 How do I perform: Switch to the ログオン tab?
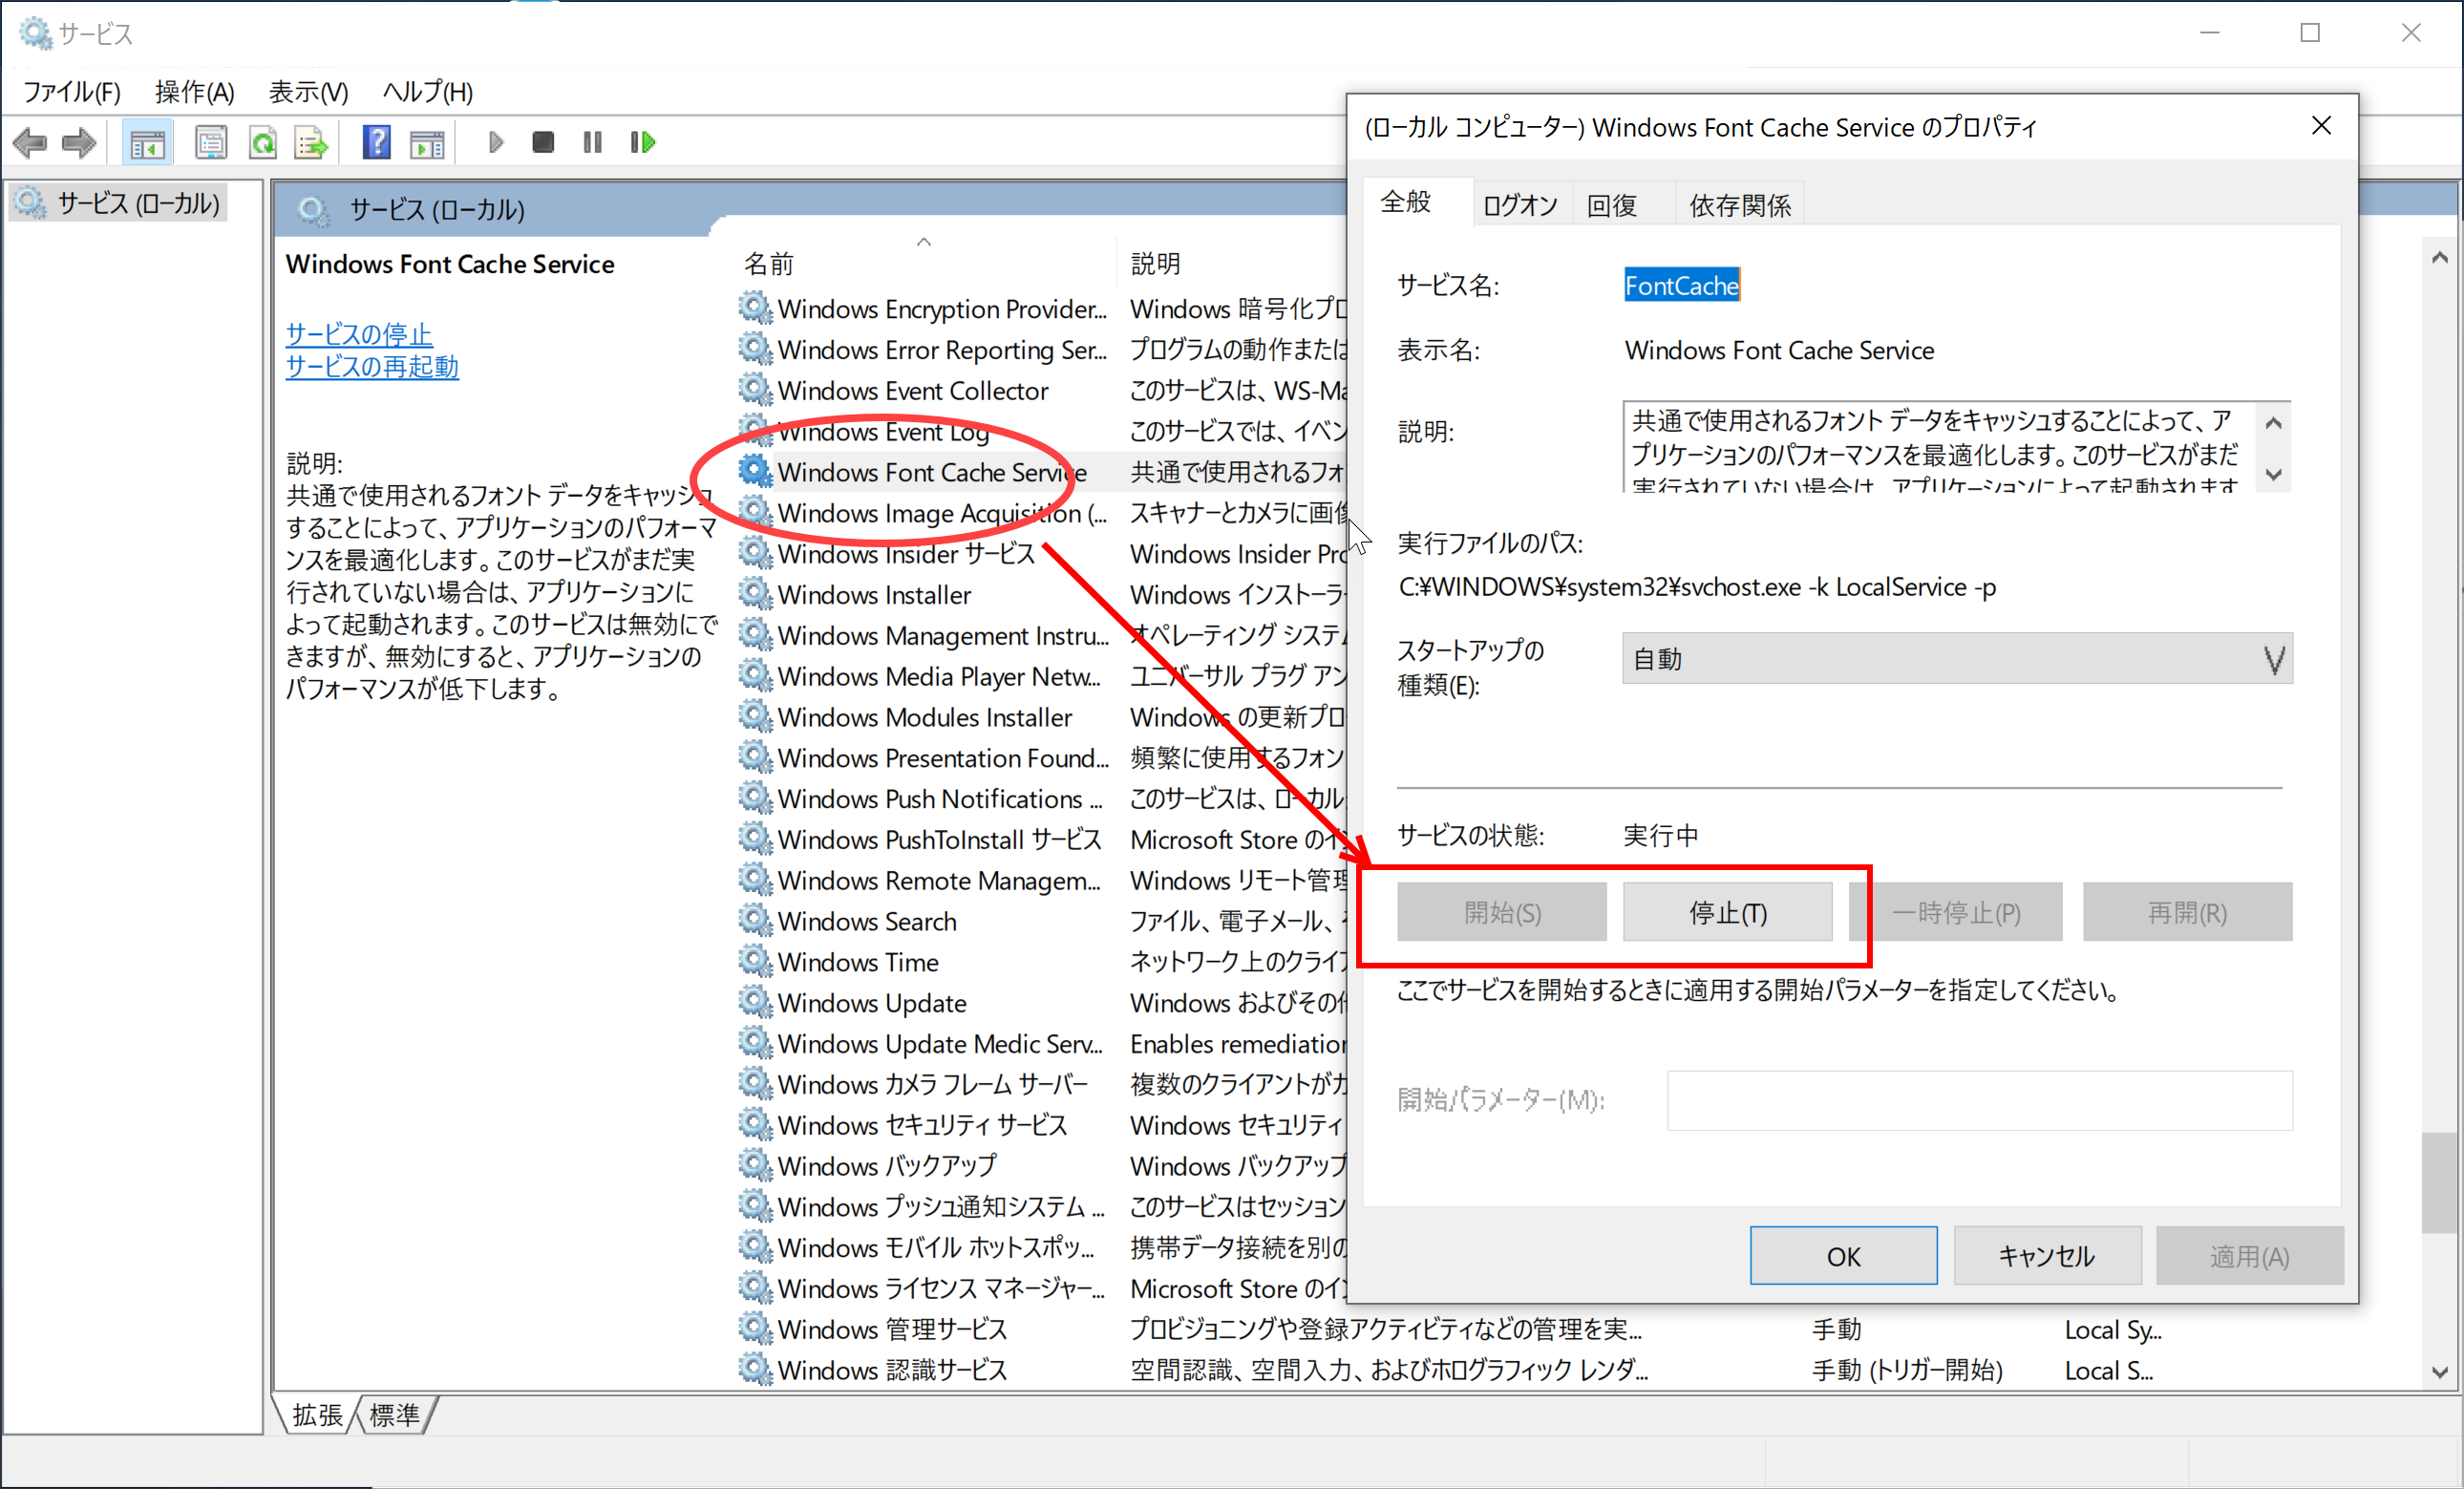(x=1520, y=205)
